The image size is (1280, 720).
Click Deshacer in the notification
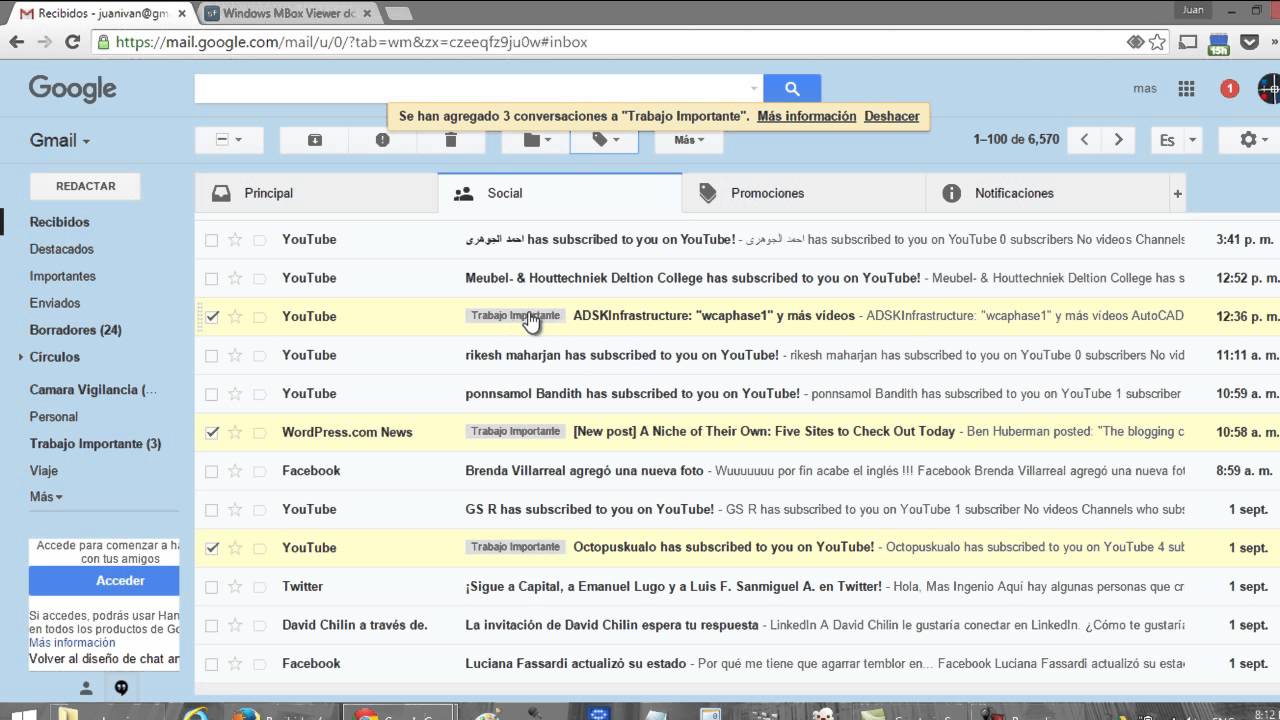click(892, 116)
